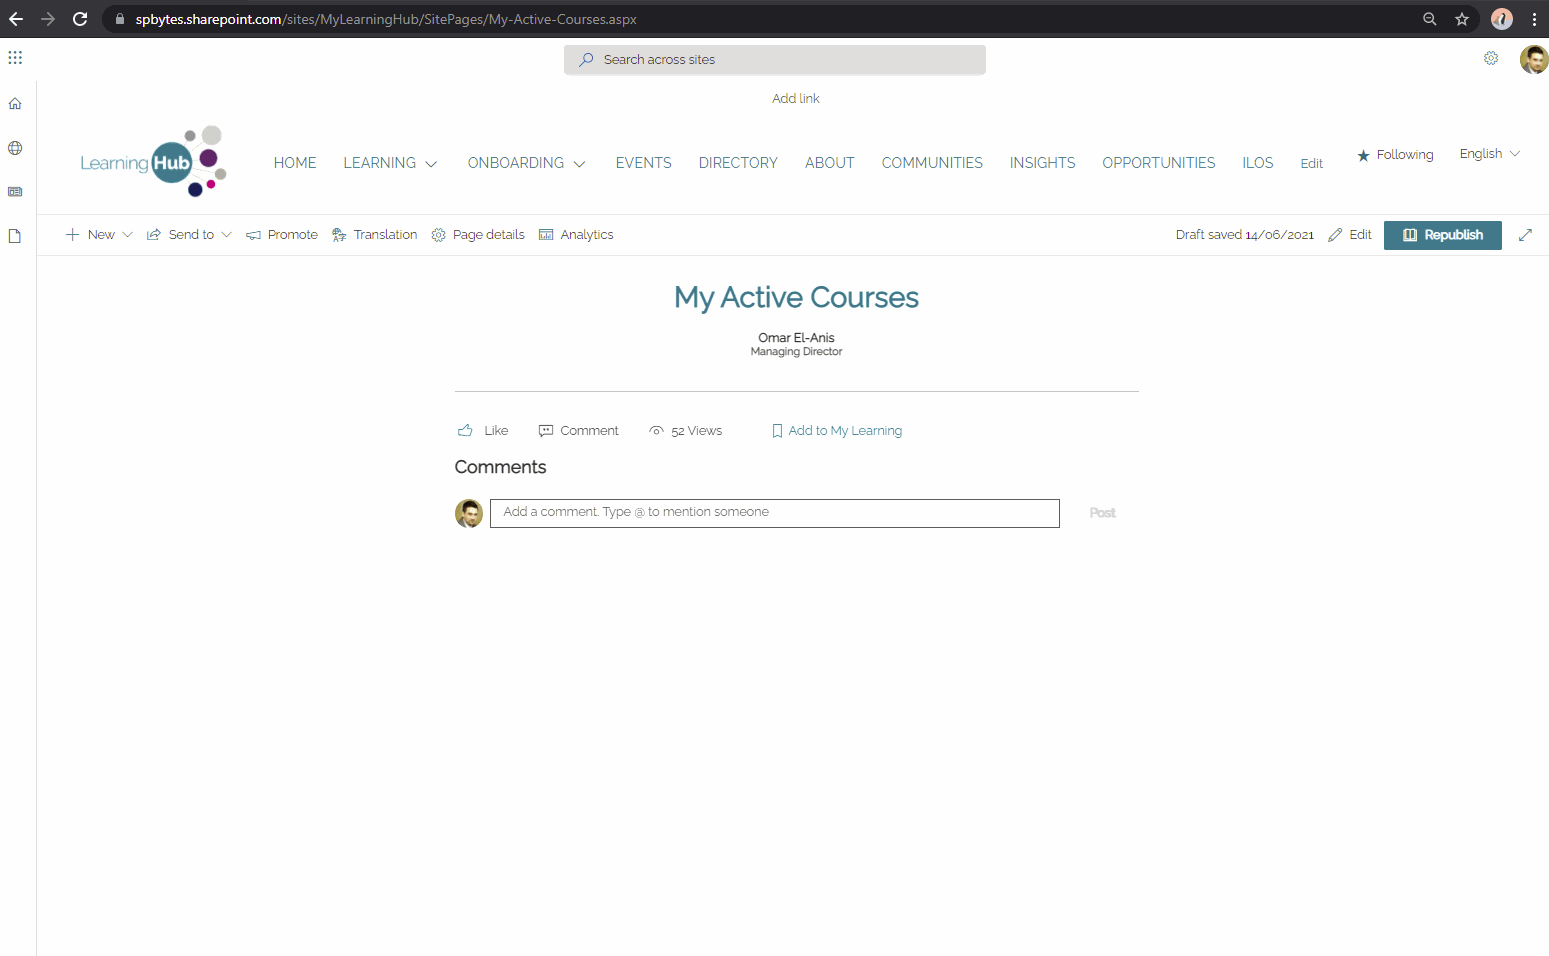The height and width of the screenshot is (956, 1549).
Task: Click the Comment speech bubble icon
Action: click(546, 431)
